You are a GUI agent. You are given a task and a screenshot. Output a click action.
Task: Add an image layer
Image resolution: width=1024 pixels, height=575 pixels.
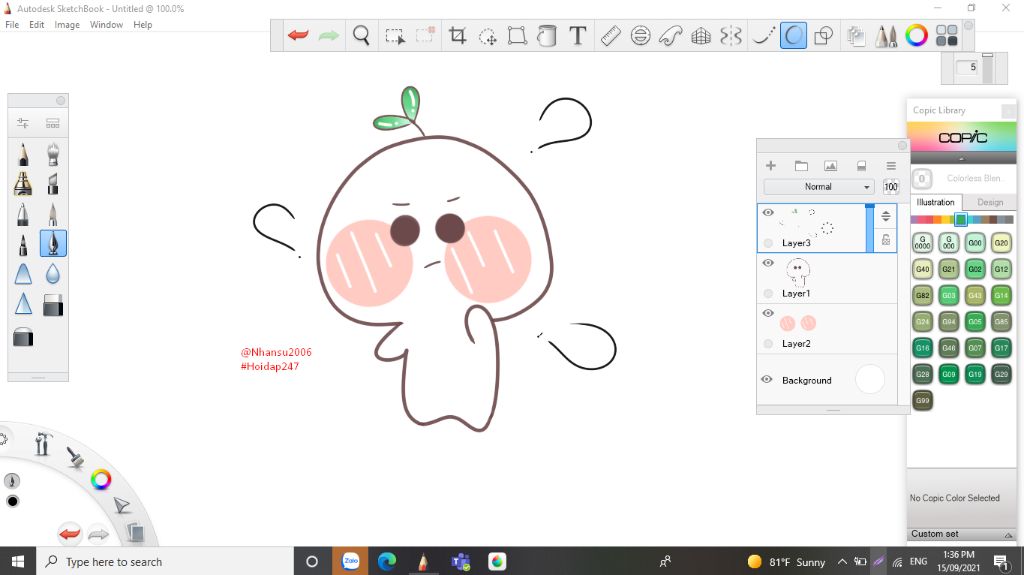(831, 166)
